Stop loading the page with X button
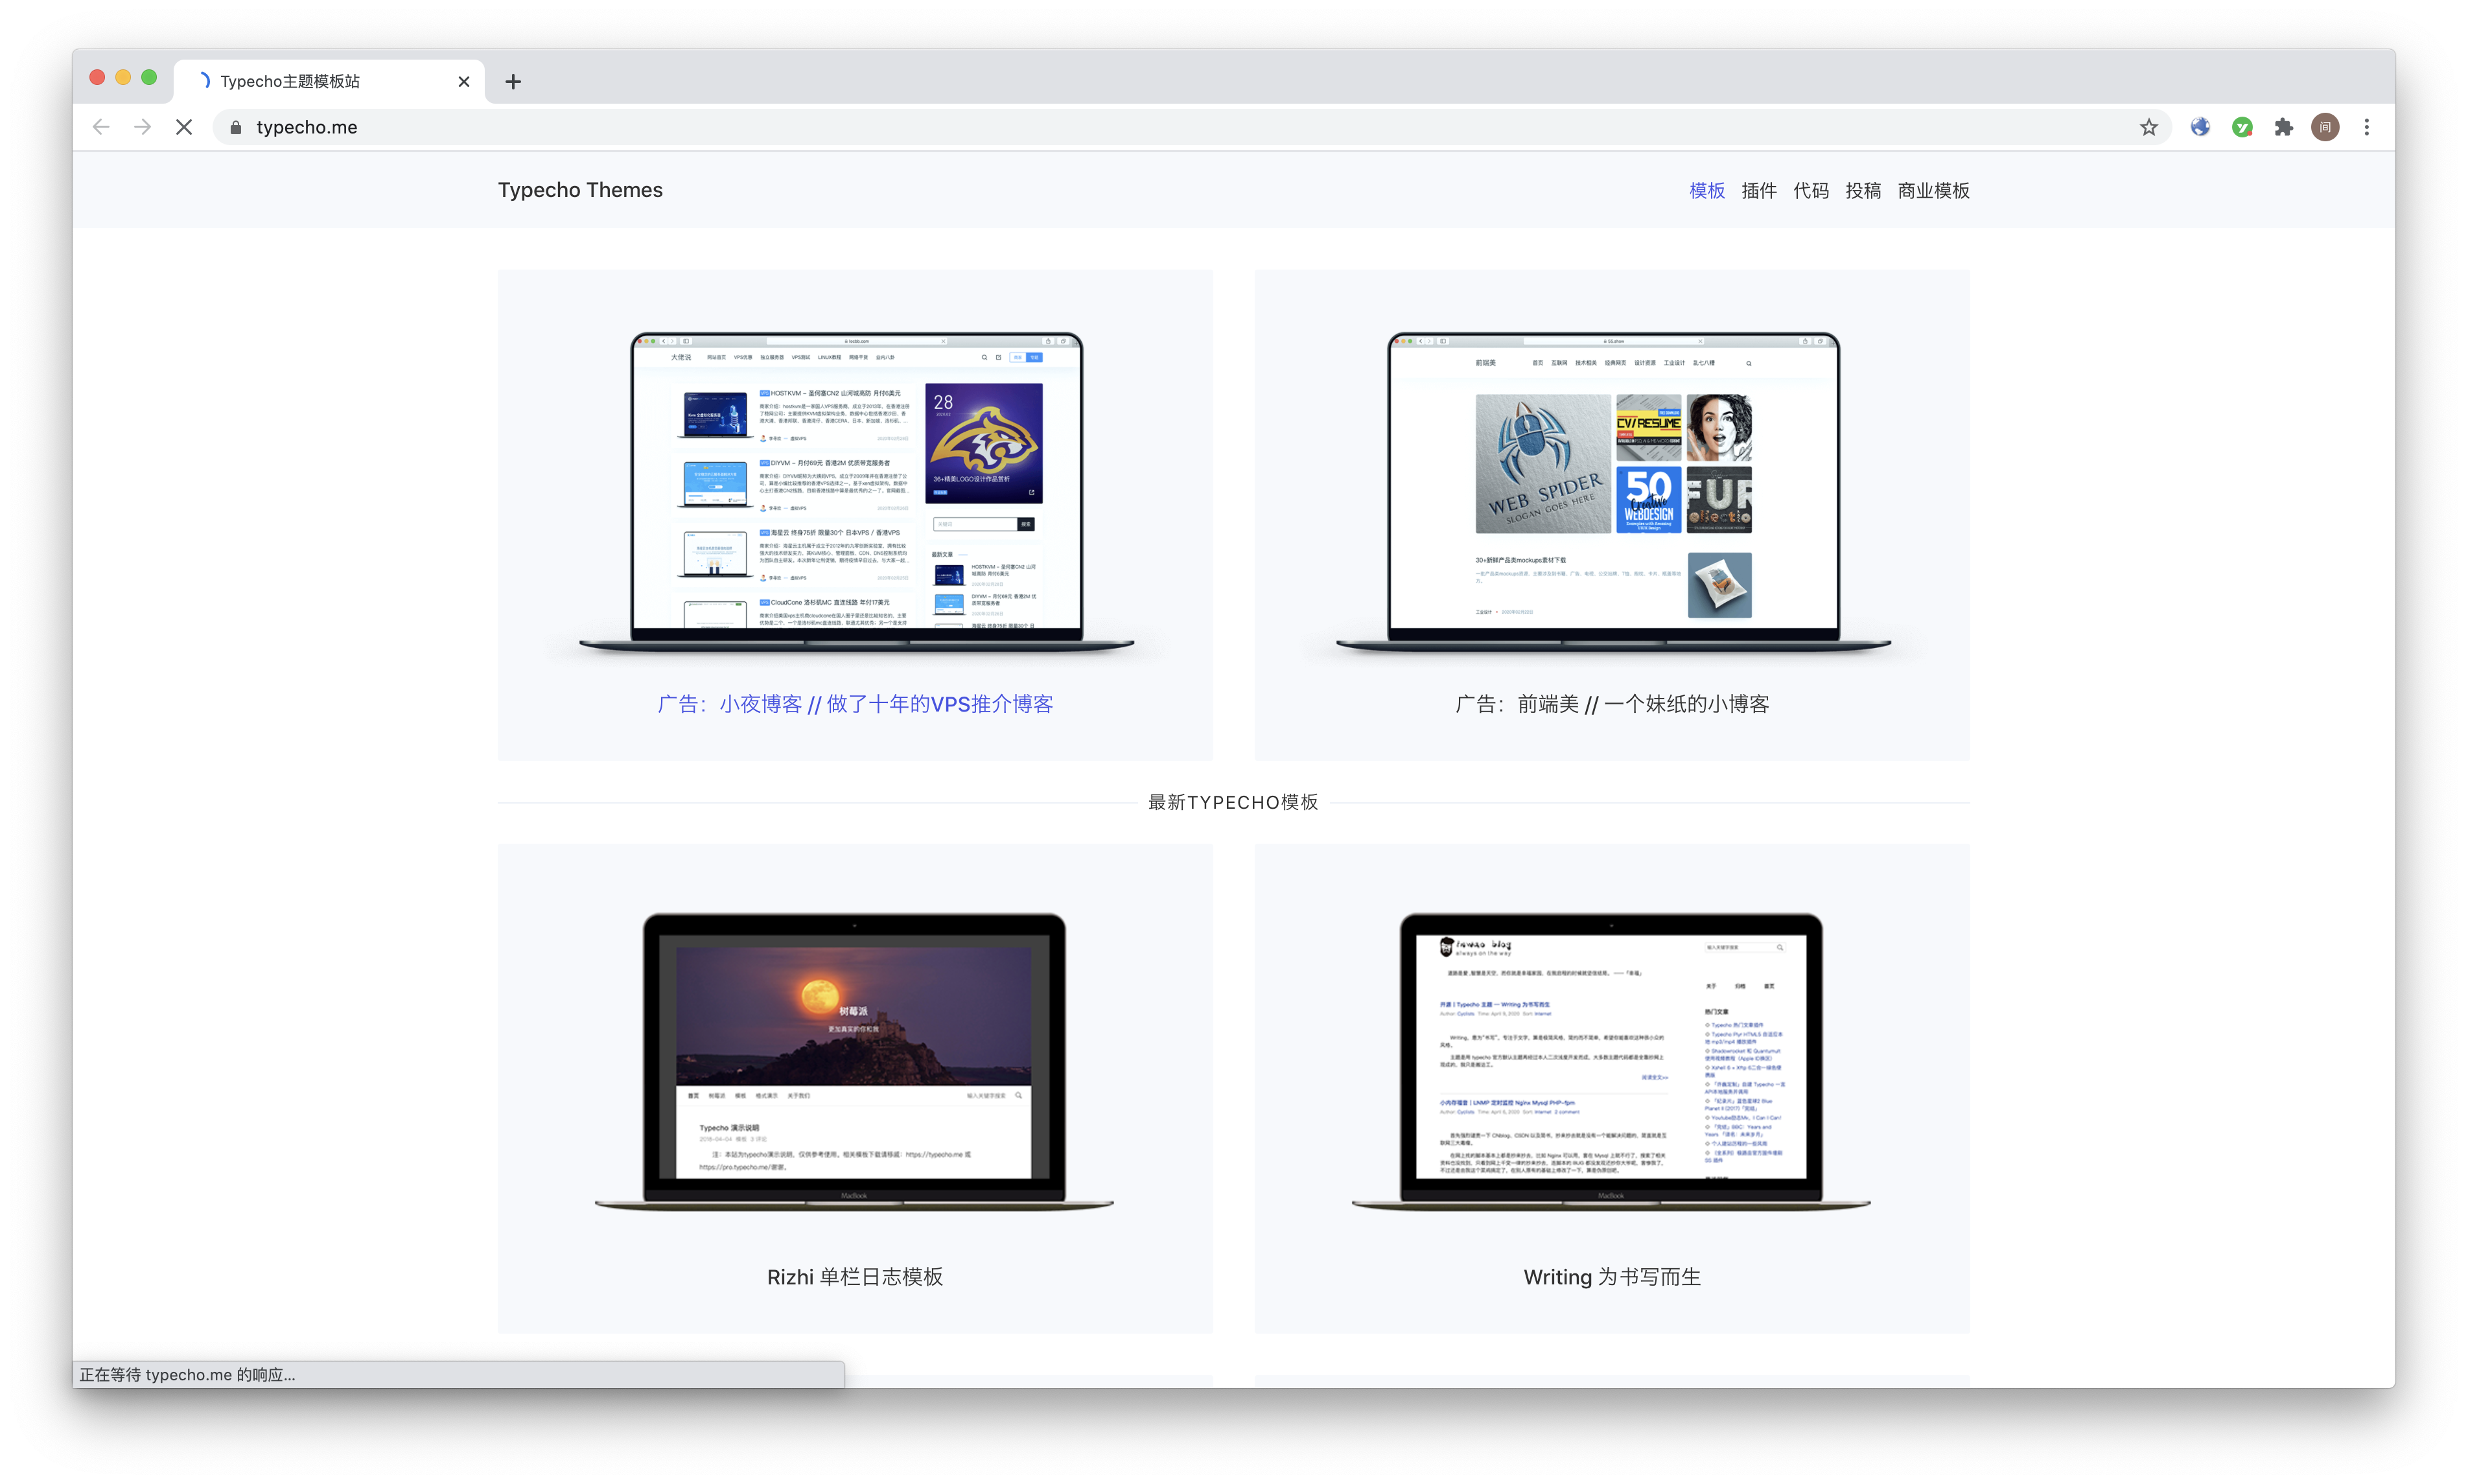The width and height of the screenshot is (2468, 1484). (184, 127)
